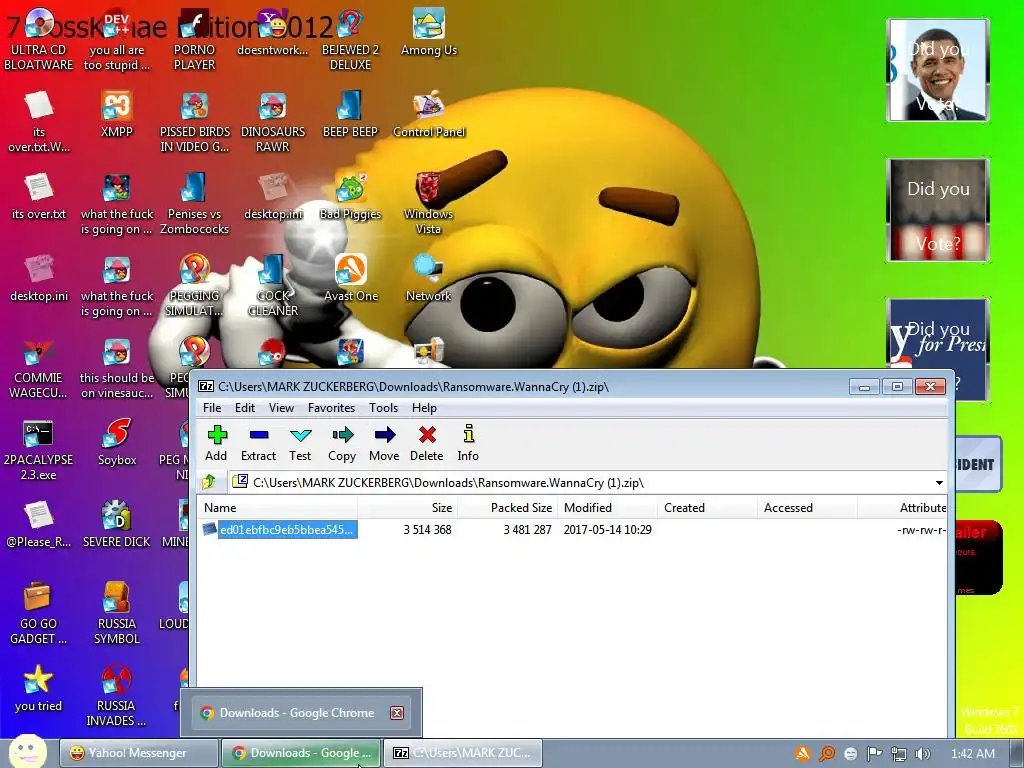Open the View menu in 7-Zip

[x=281, y=408]
